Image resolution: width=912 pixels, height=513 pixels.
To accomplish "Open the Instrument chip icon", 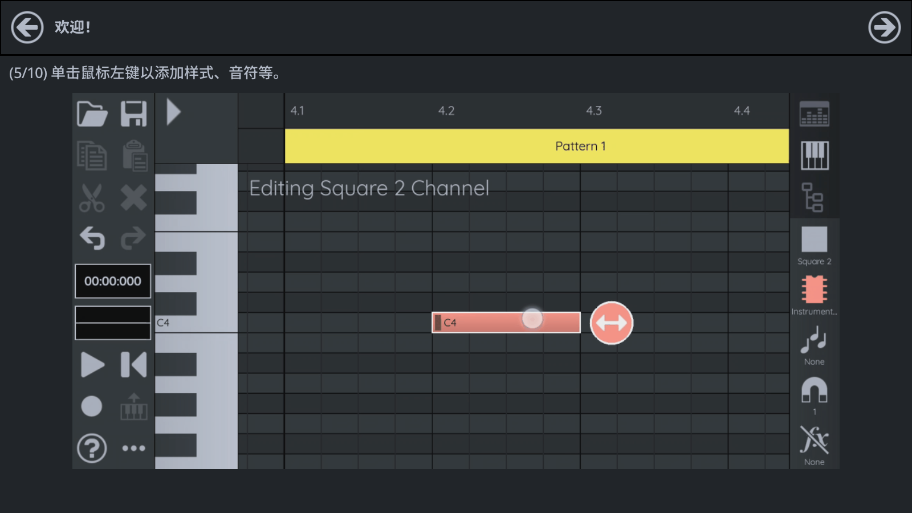I will coord(814,290).
